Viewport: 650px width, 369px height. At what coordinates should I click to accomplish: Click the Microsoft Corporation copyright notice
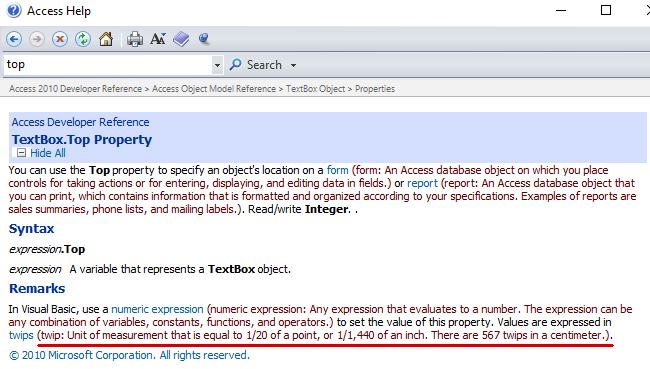tap(129, 355)
